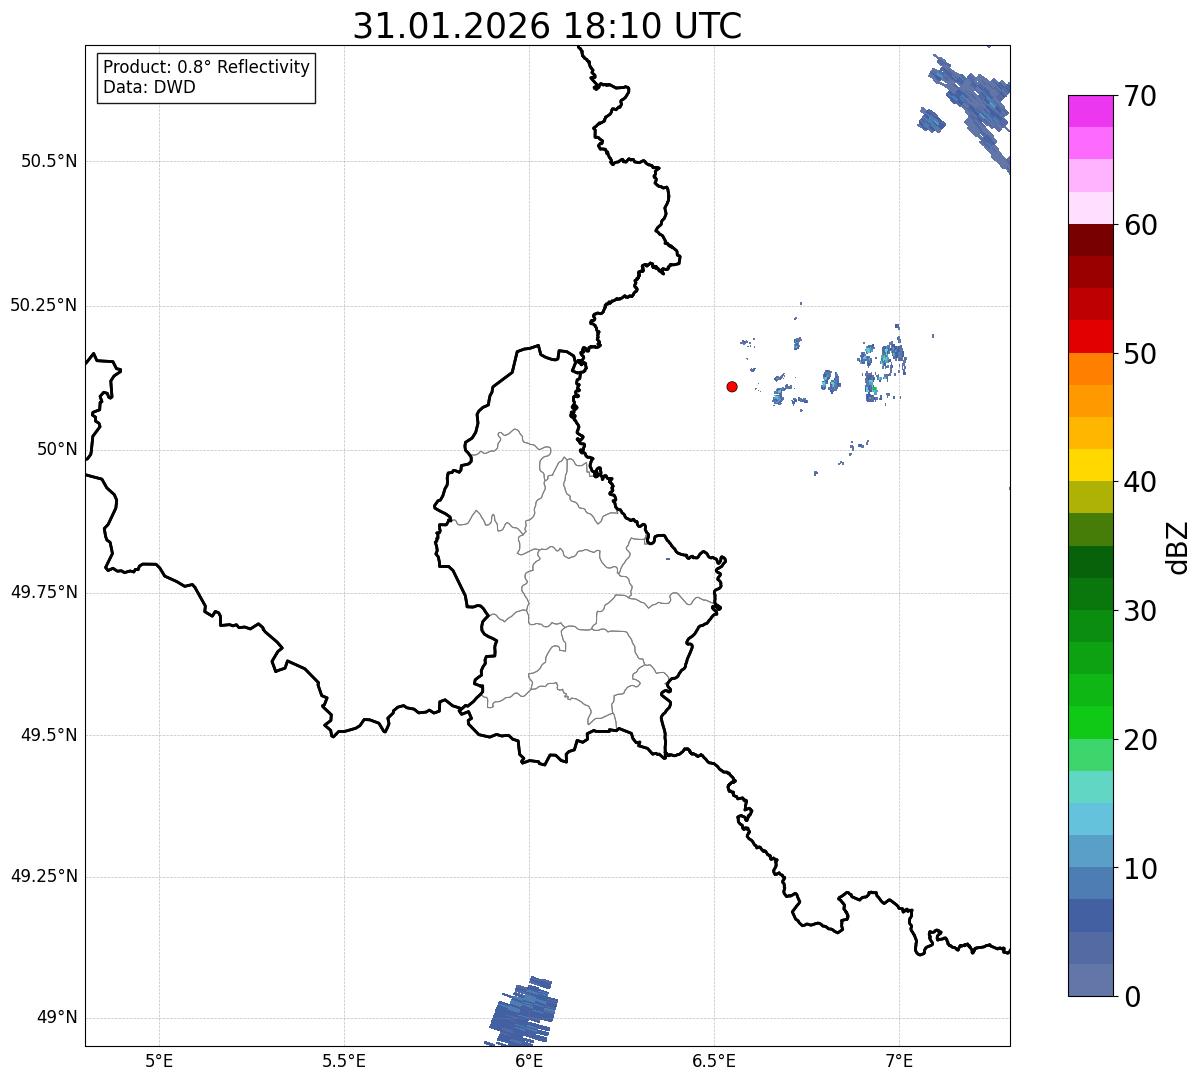Click the Product 0.8° Reflectivity info box
The width and height of the screenshot is (1202, 1081).
[206, 77]
